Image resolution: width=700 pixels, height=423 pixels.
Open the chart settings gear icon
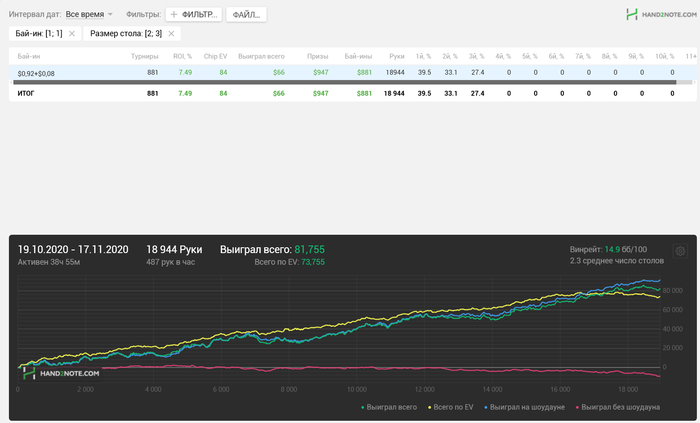pos(680,251)
